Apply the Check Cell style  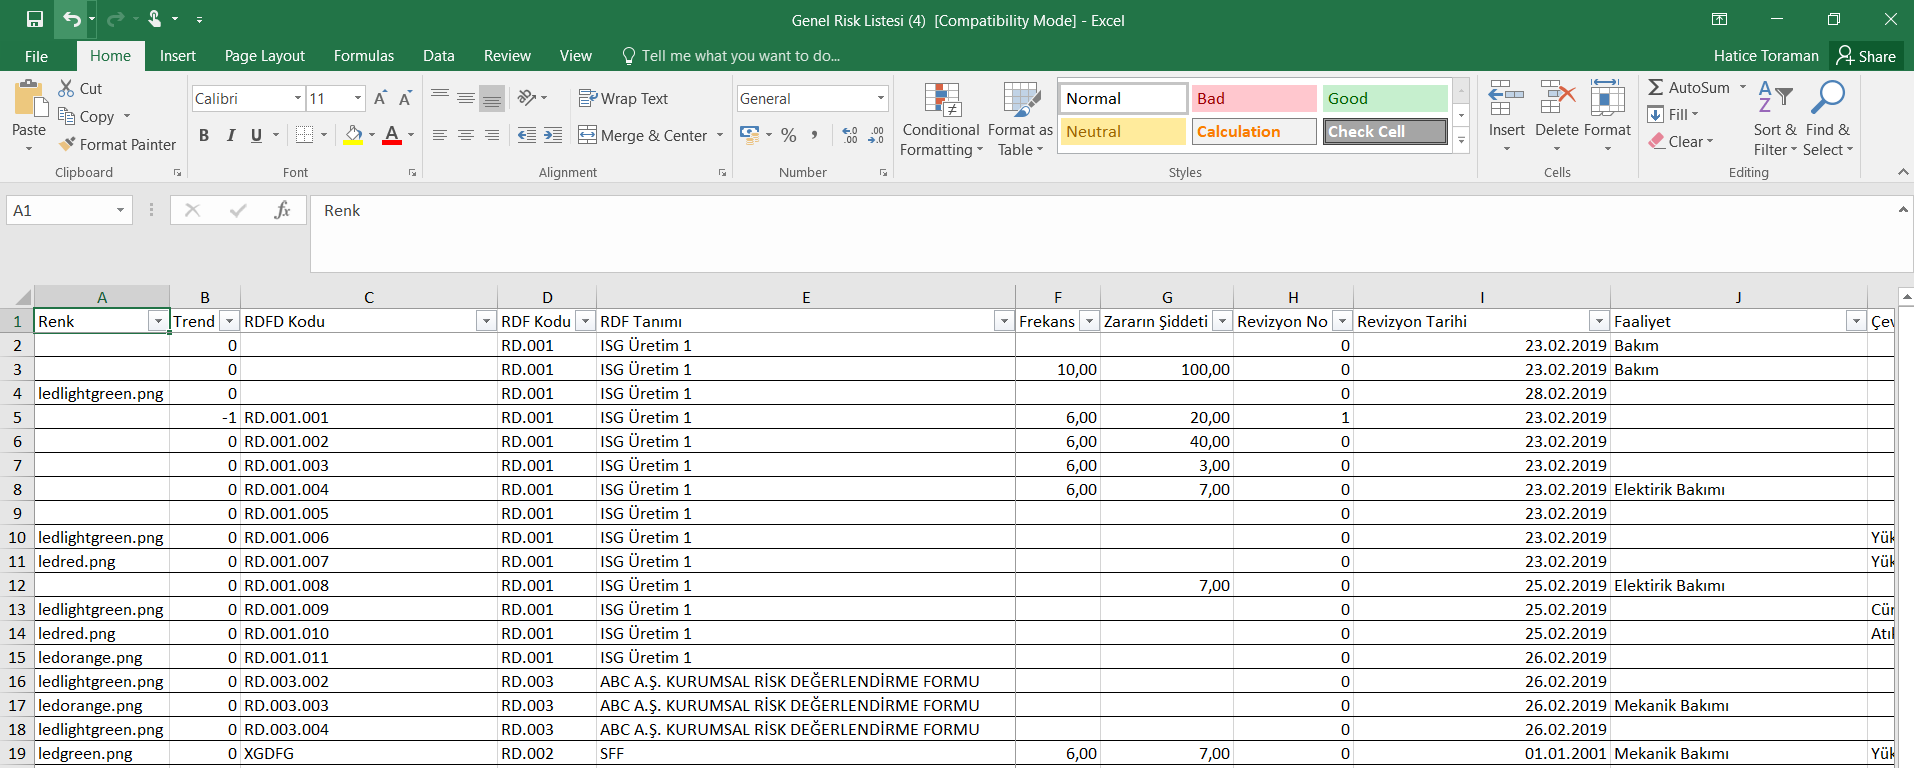(1385, 131)
